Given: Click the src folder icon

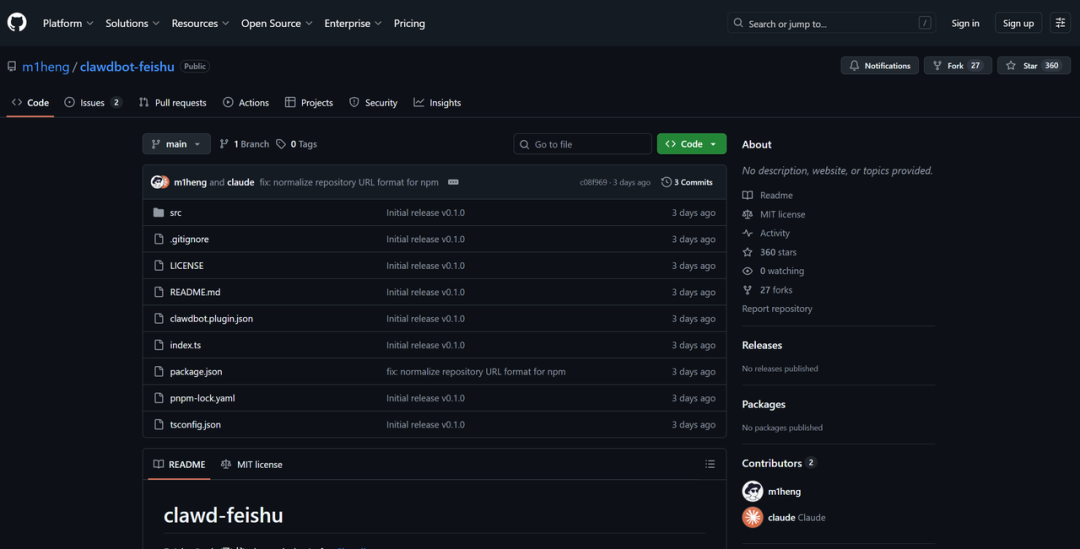Looking at the screenshot, I should tap(158, 213).
